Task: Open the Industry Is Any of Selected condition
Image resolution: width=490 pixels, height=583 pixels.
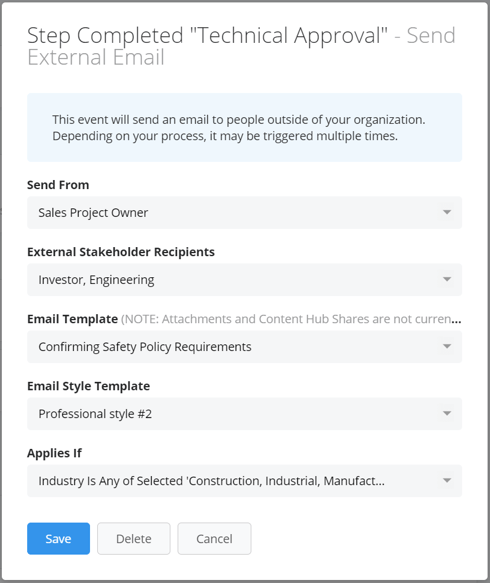Action: pos(244,481)
